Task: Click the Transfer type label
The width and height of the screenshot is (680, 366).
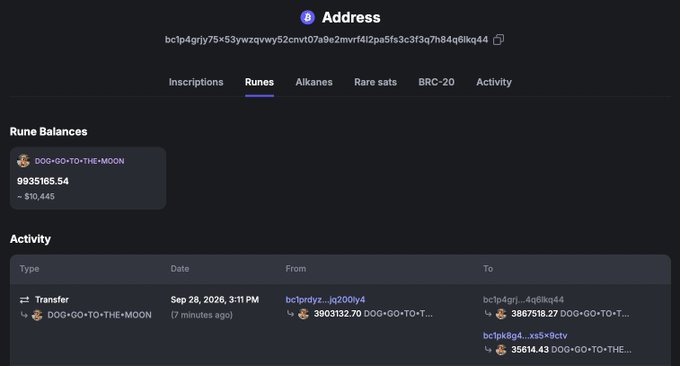Action: point(52,300)
